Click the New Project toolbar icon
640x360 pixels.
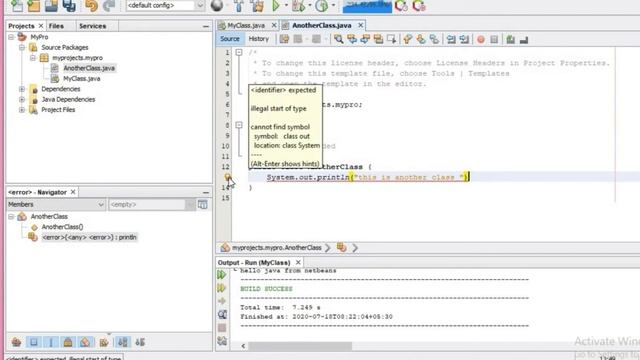[x=33, y=5]
